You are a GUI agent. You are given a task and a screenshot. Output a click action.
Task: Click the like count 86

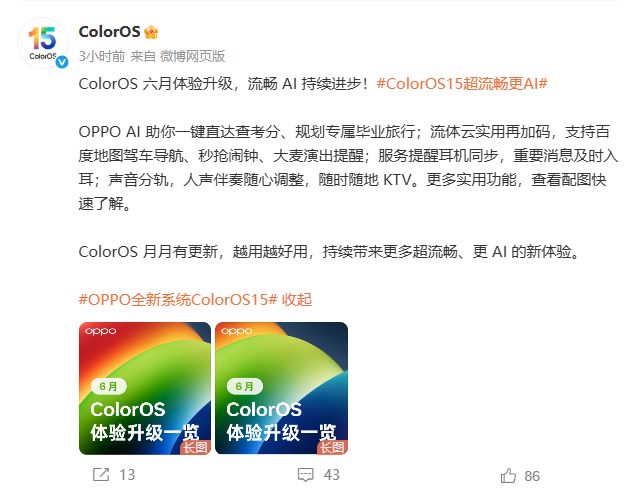click(x=532, y=476)
